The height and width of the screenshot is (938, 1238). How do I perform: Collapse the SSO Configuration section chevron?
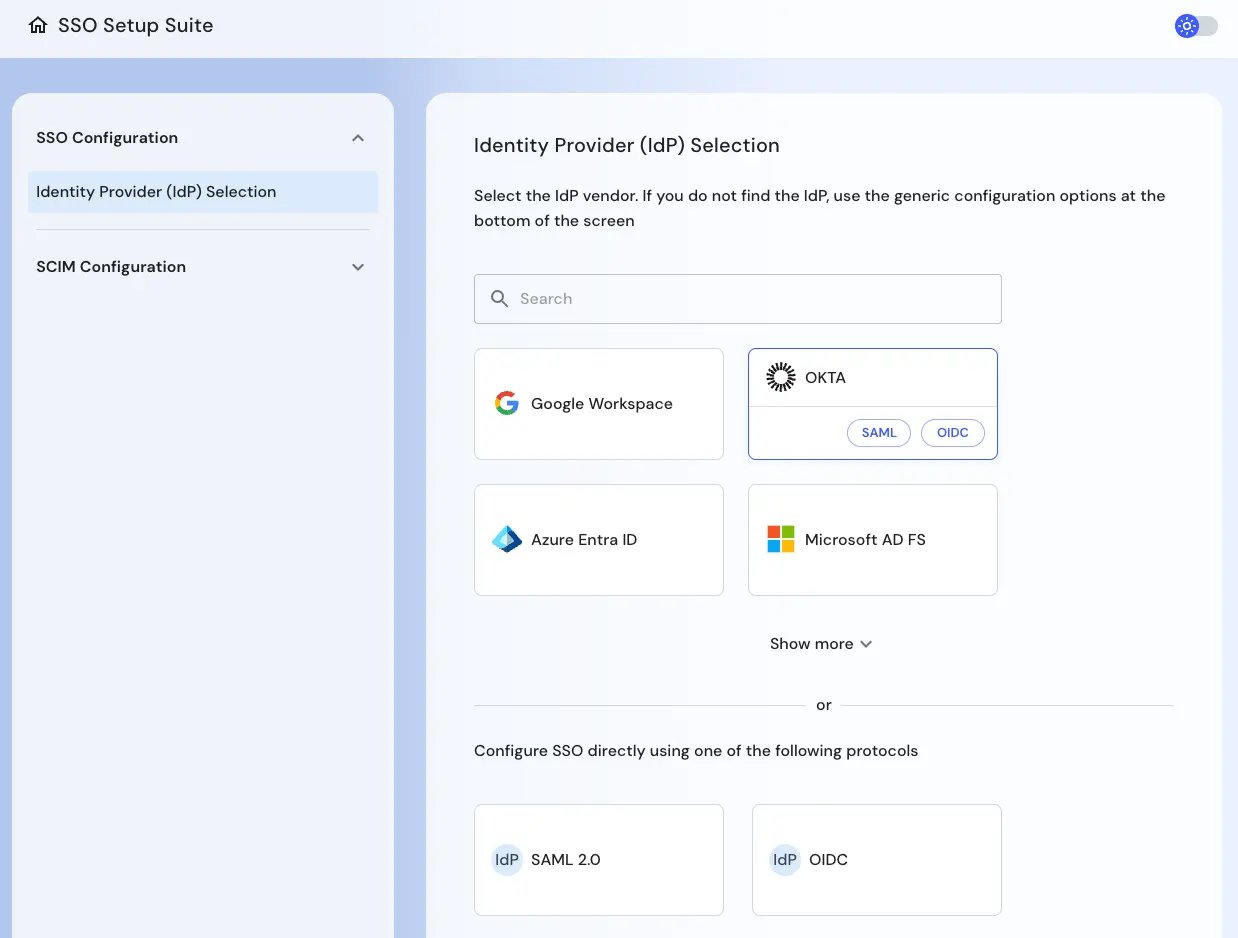coord(358,138)
